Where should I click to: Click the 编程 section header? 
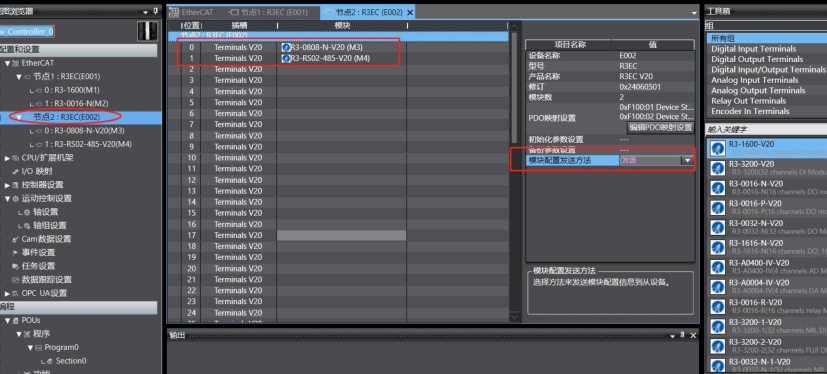coord(79,307)
